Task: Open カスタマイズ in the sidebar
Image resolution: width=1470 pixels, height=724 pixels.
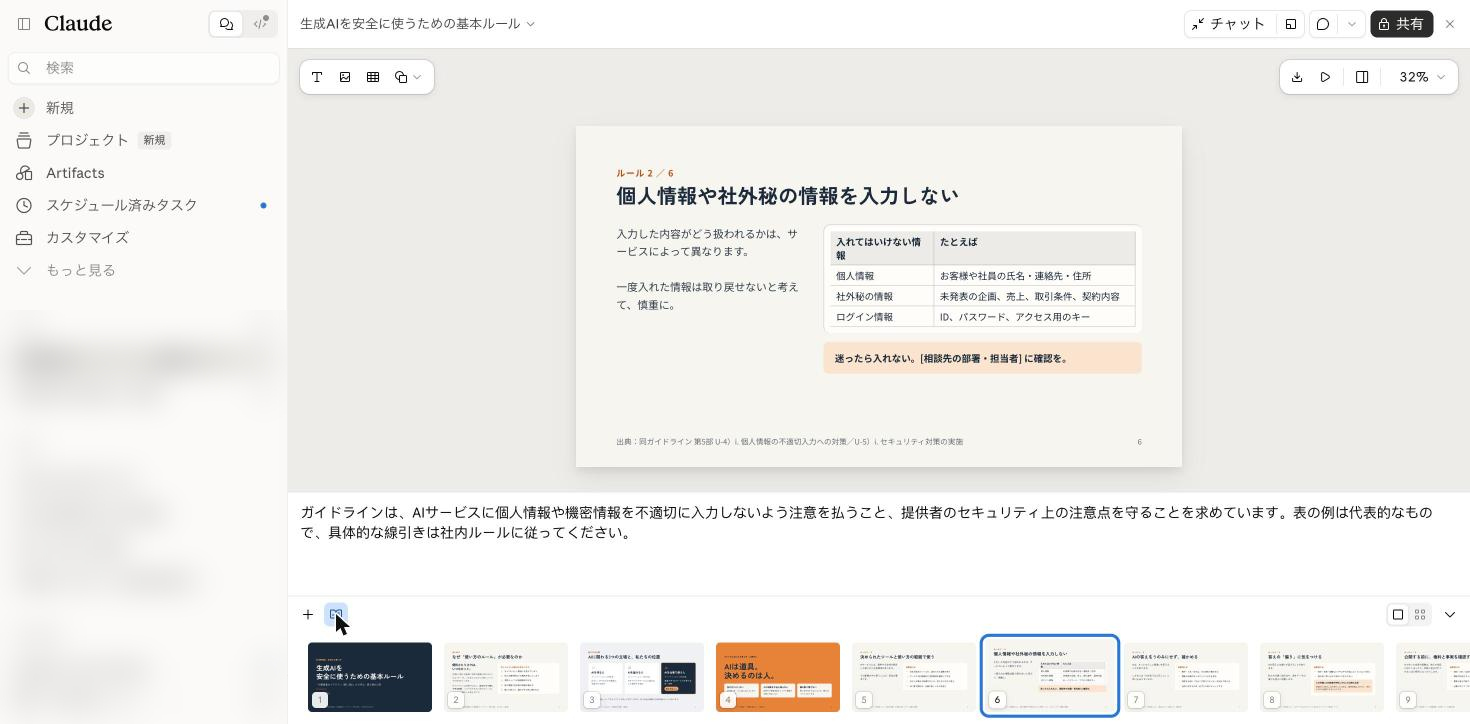Action: (x=144, y=237)
